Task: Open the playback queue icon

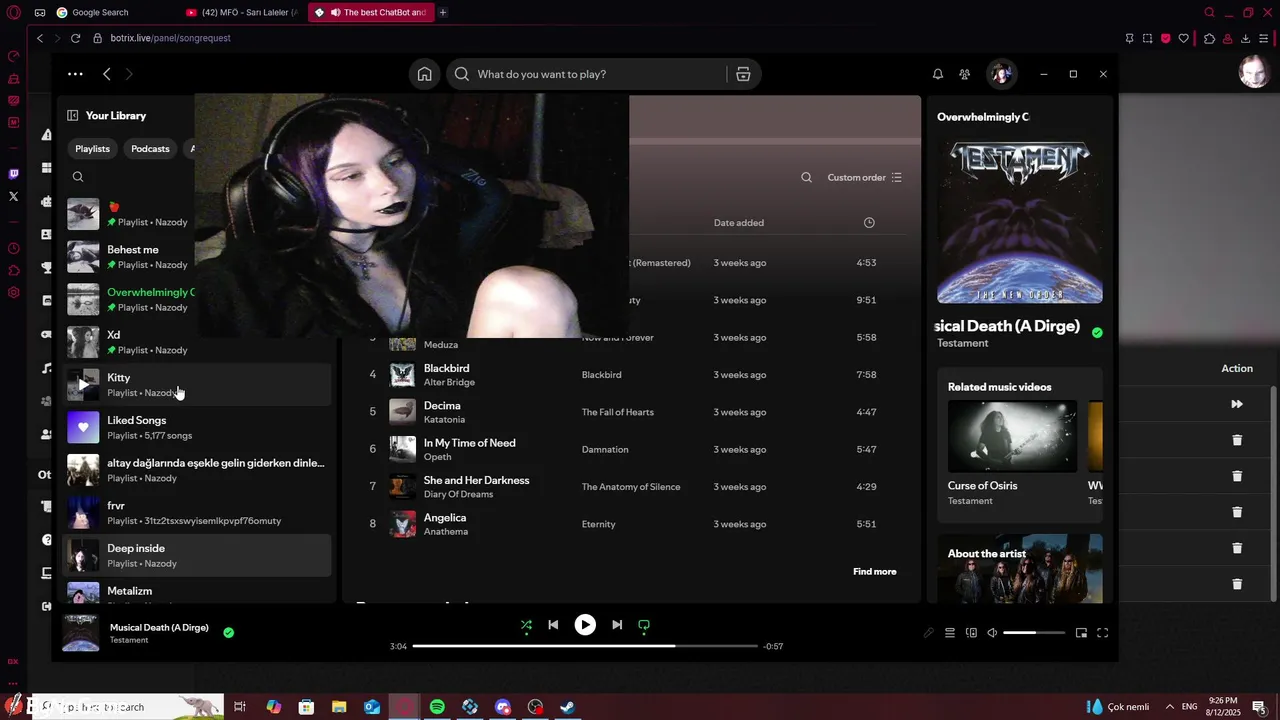Action: pyautogui.click(x=950, y=633)
